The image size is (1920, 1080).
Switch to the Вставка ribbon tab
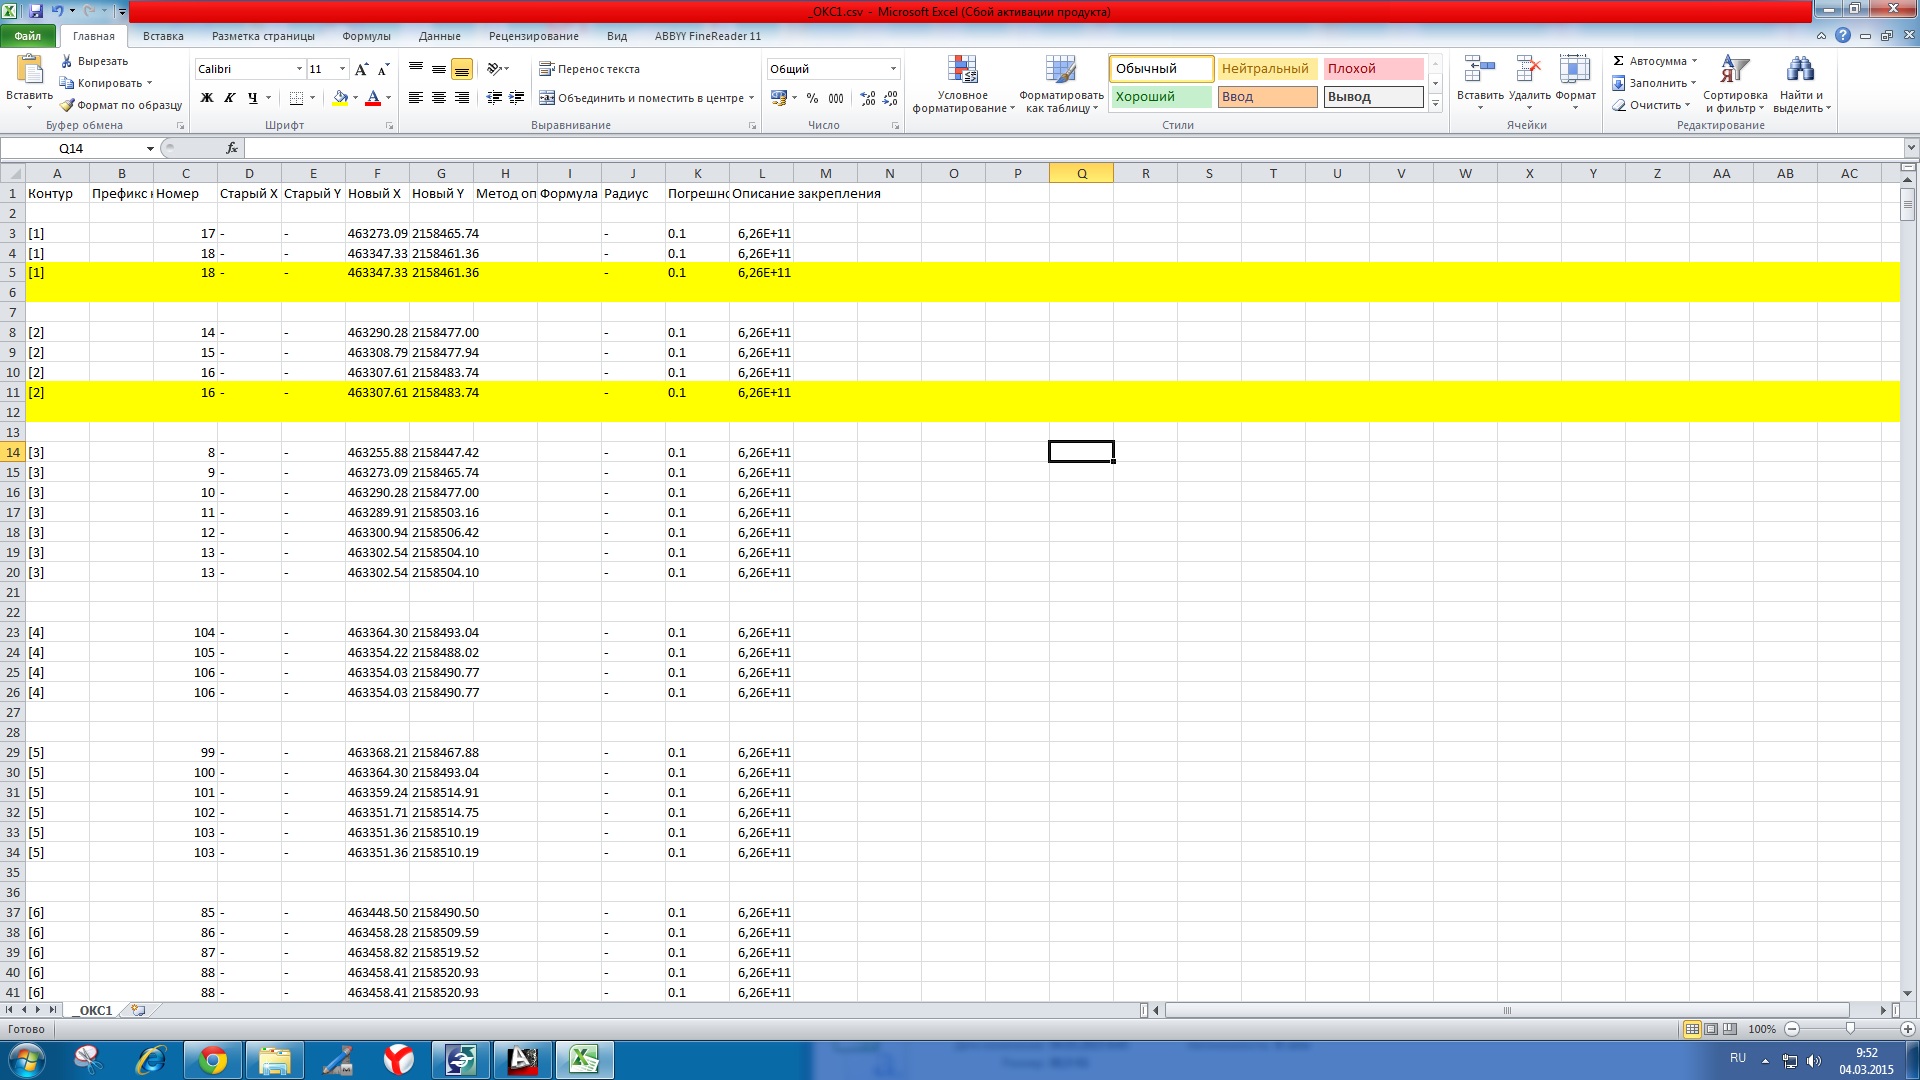coord(163,36)
